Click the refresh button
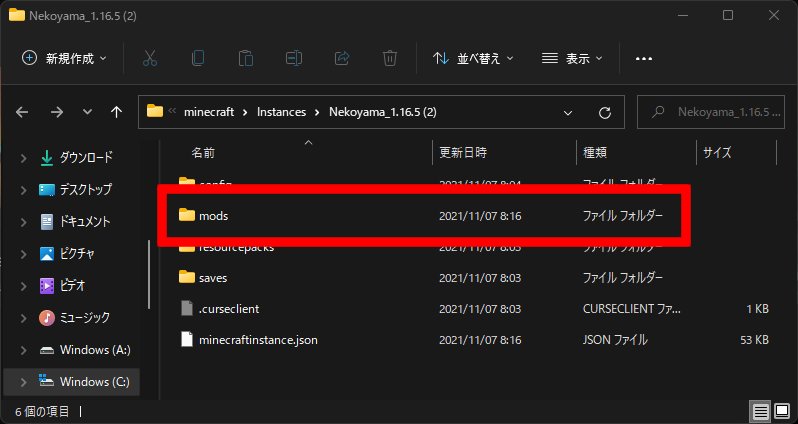Viewport: 798px width, 424px height. (605, 112)
